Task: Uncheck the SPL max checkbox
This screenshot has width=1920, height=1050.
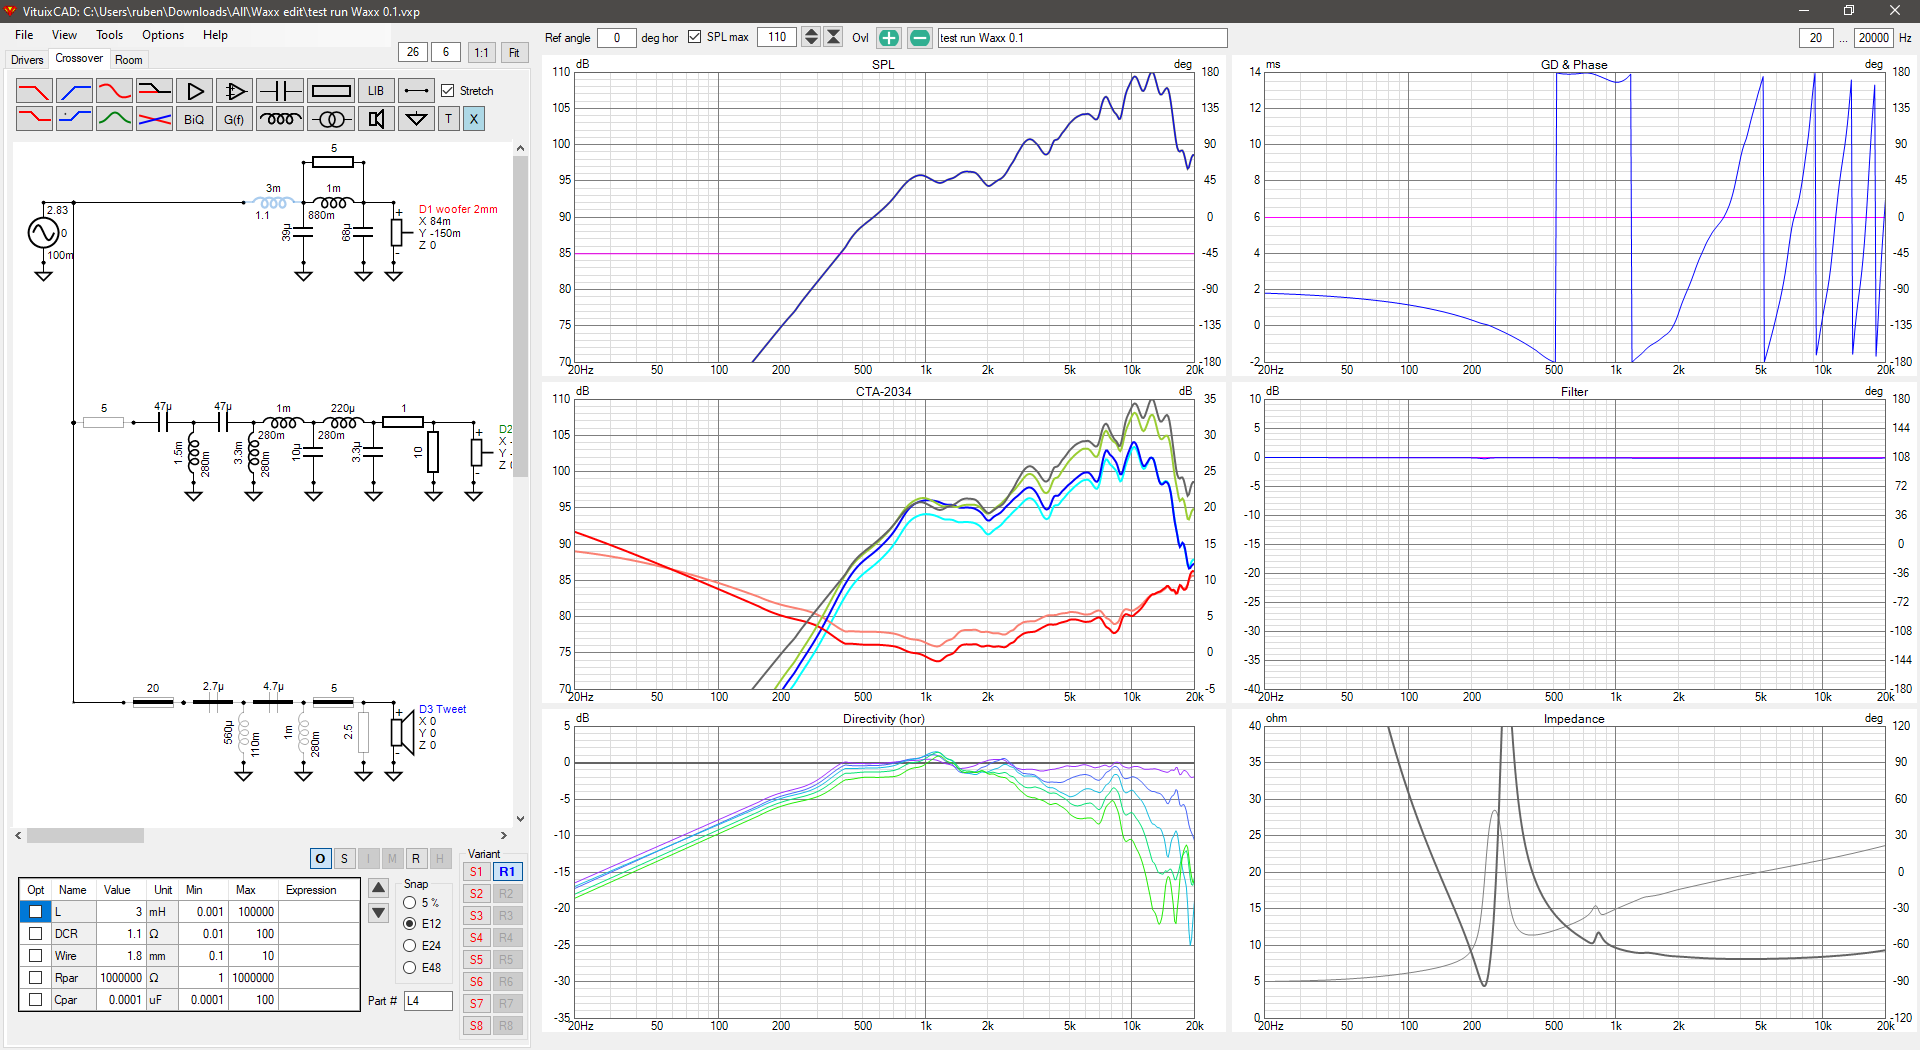Action: [695, 37]
